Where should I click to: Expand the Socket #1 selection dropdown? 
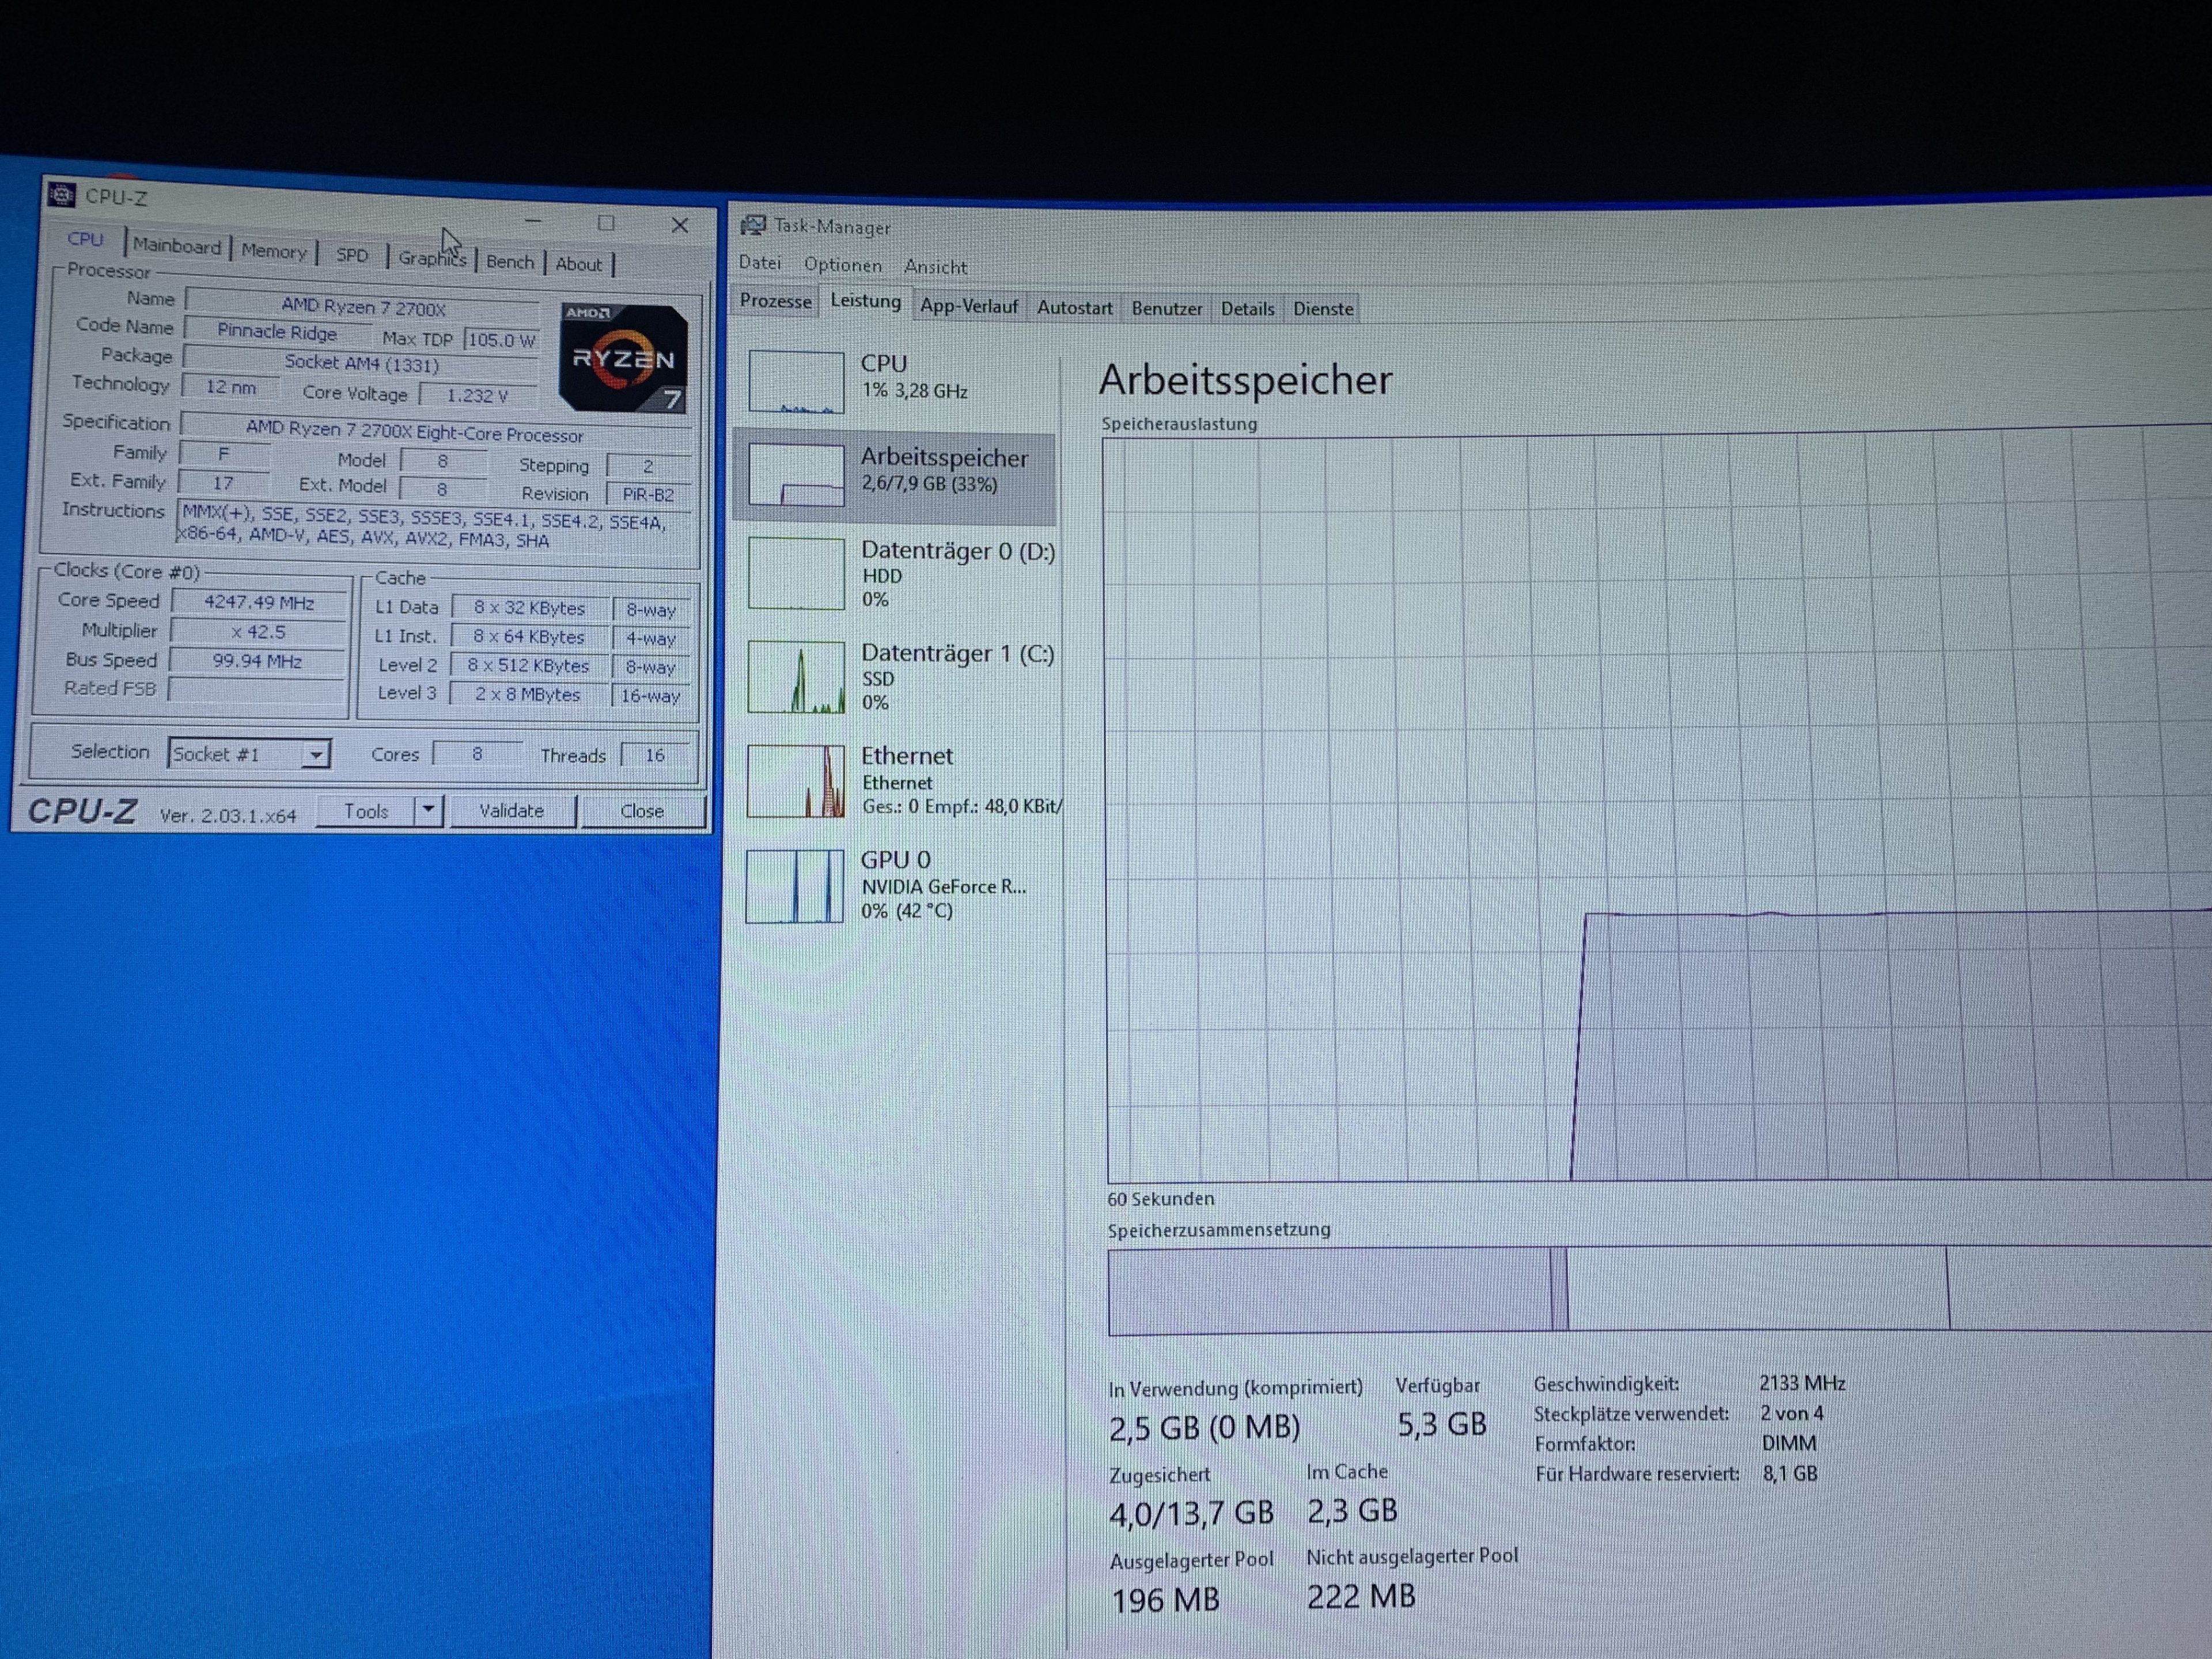point(315,755)
